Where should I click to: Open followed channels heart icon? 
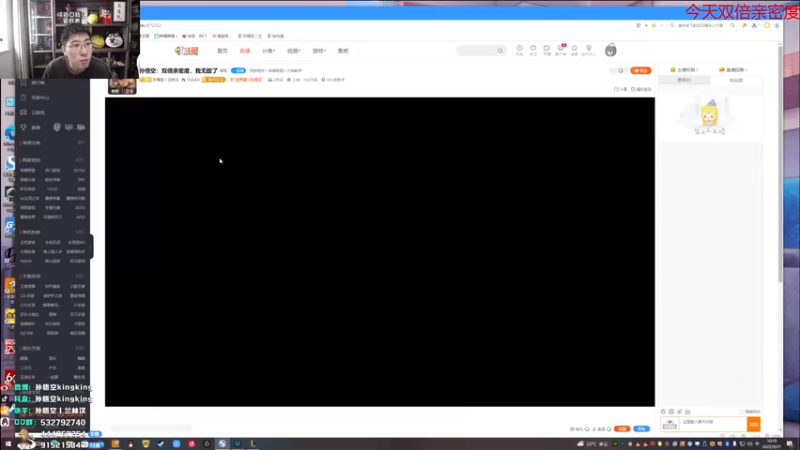point(533,50)
